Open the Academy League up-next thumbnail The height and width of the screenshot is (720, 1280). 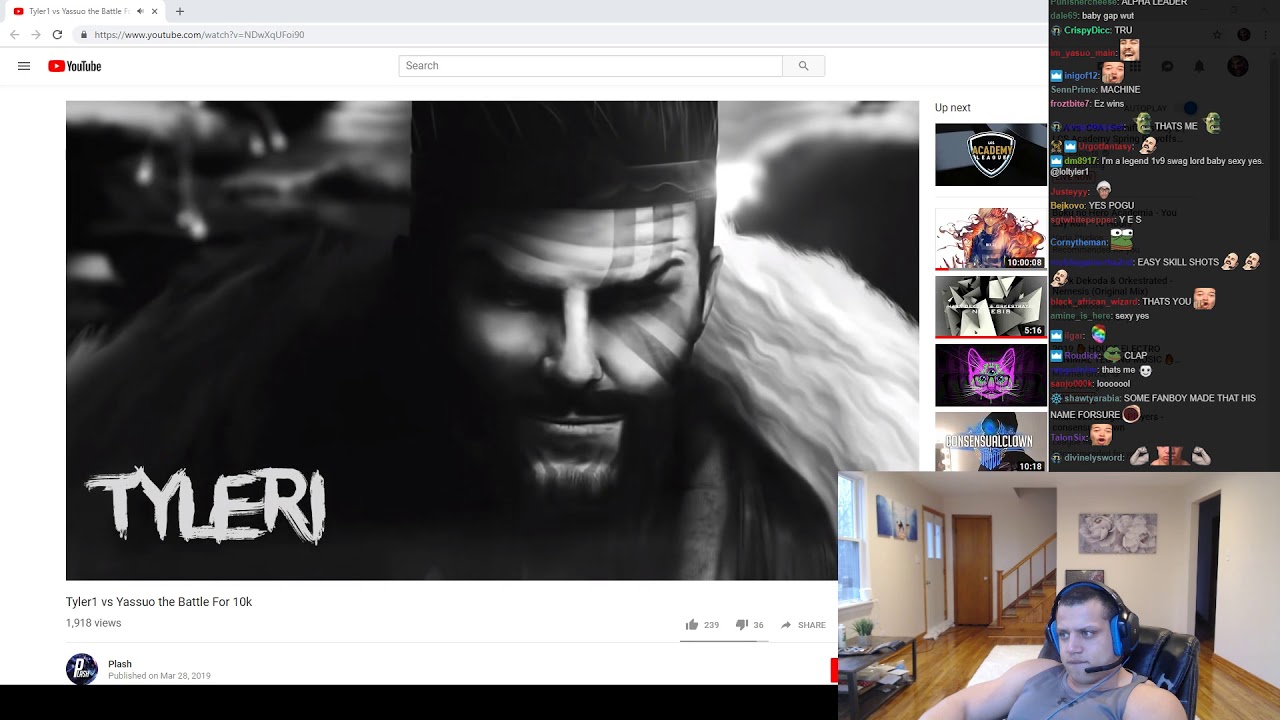991,155
